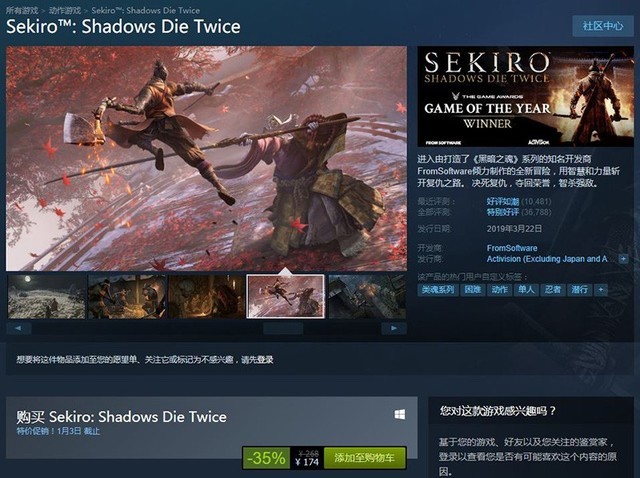Click the 添加至购物车 add to cart button

[x=365, y=458]
